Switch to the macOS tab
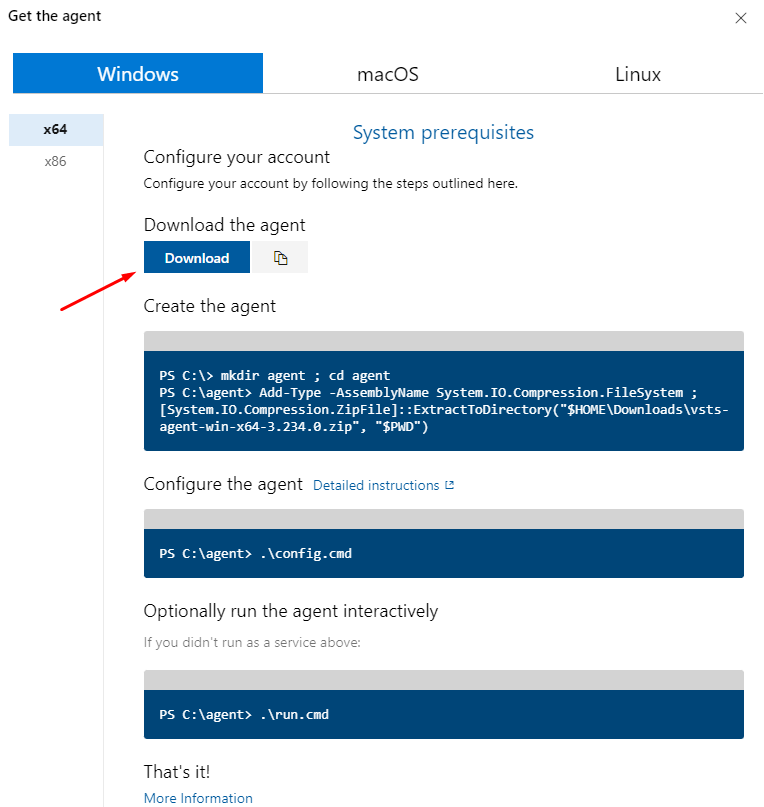The image size is (764, 807). pyautogui.click(x=388, y=74)
